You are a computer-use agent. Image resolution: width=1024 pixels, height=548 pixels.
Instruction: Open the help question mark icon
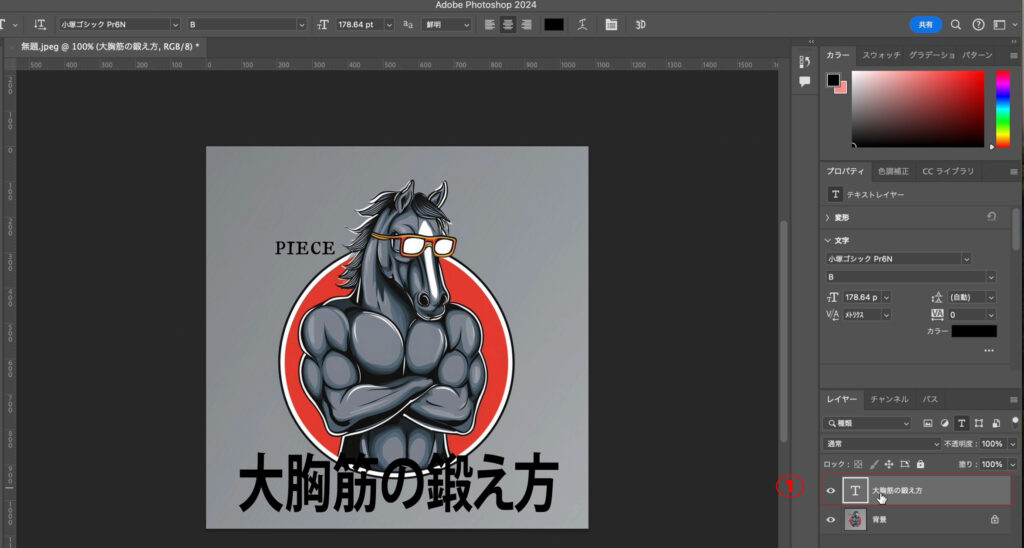pyautogui.click(x=978, y=25)
